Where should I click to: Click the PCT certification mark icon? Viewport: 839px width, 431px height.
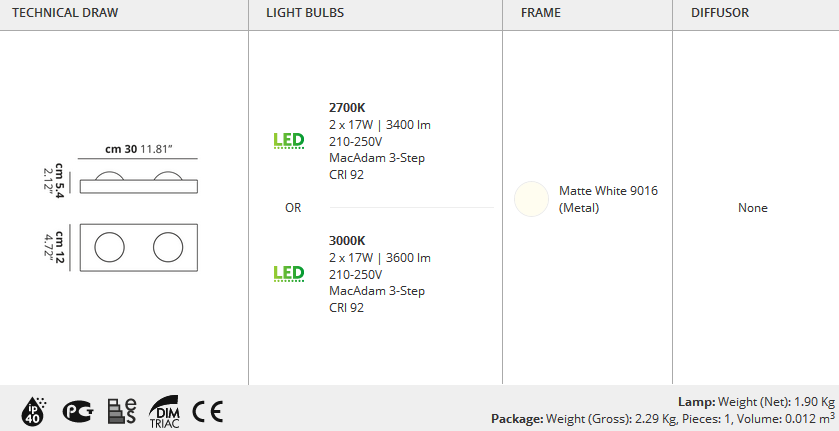76,410
